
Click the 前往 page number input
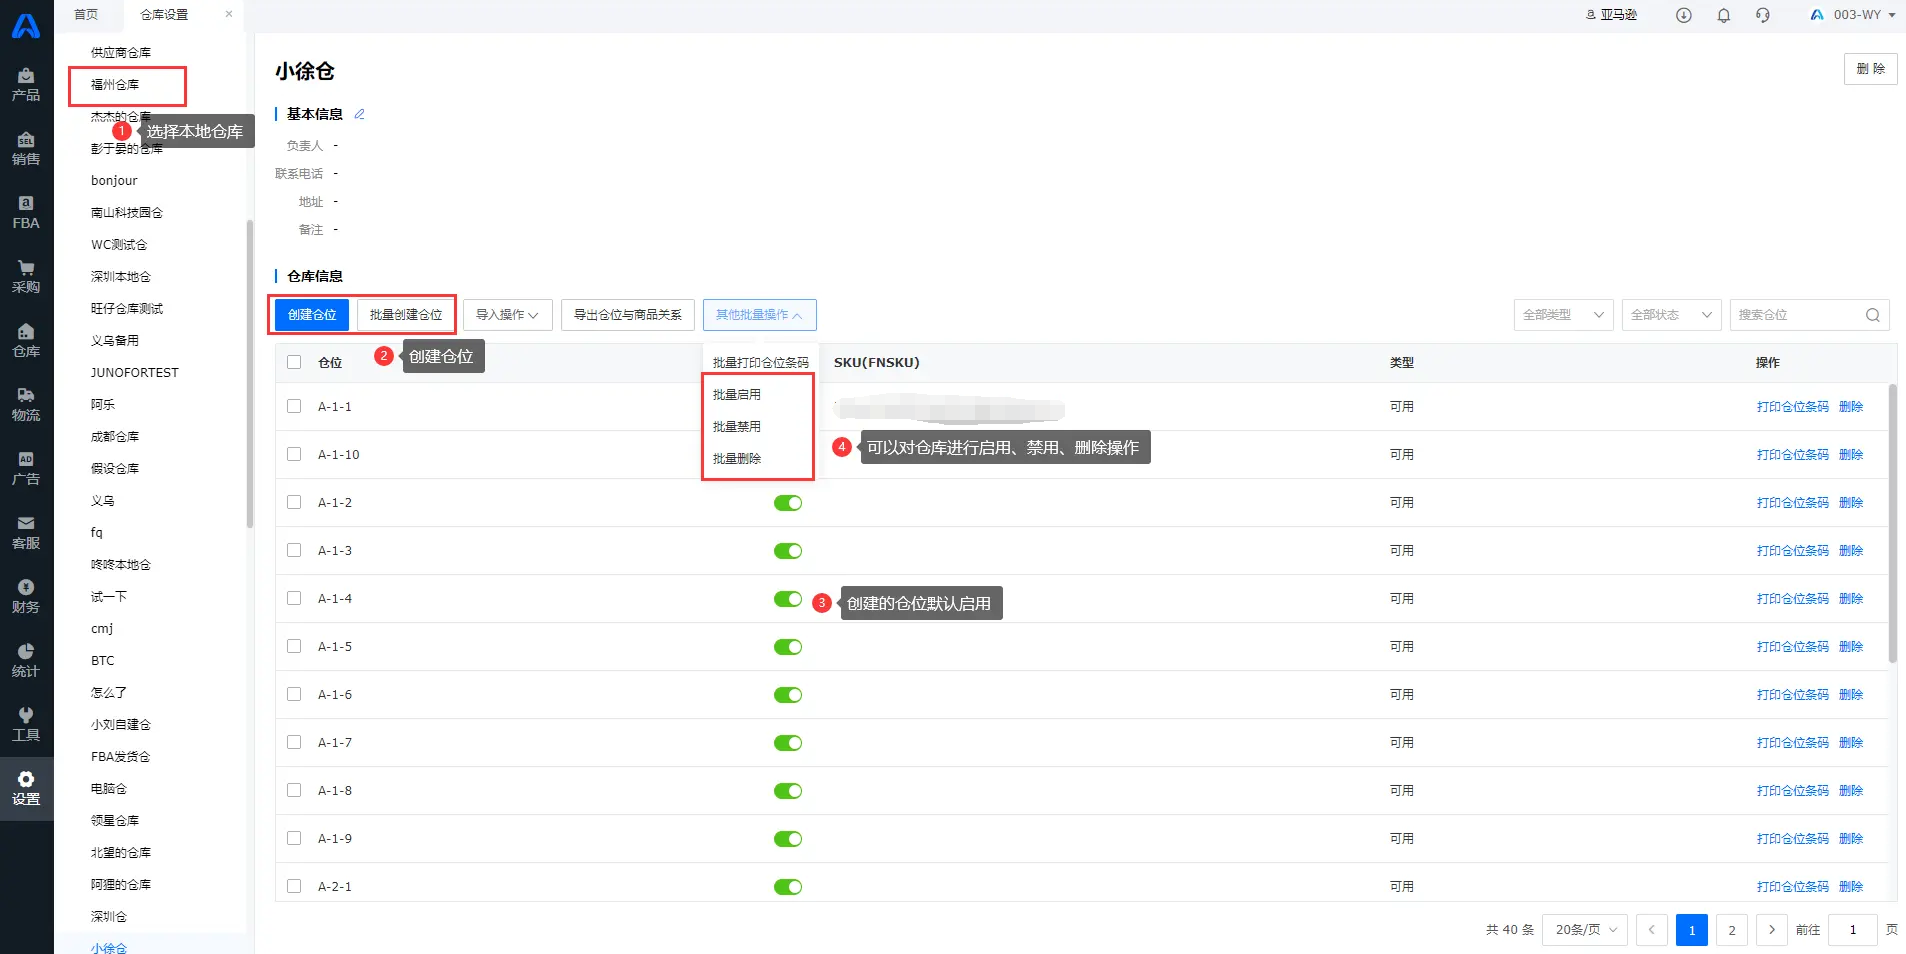[x=1853, y=930]
